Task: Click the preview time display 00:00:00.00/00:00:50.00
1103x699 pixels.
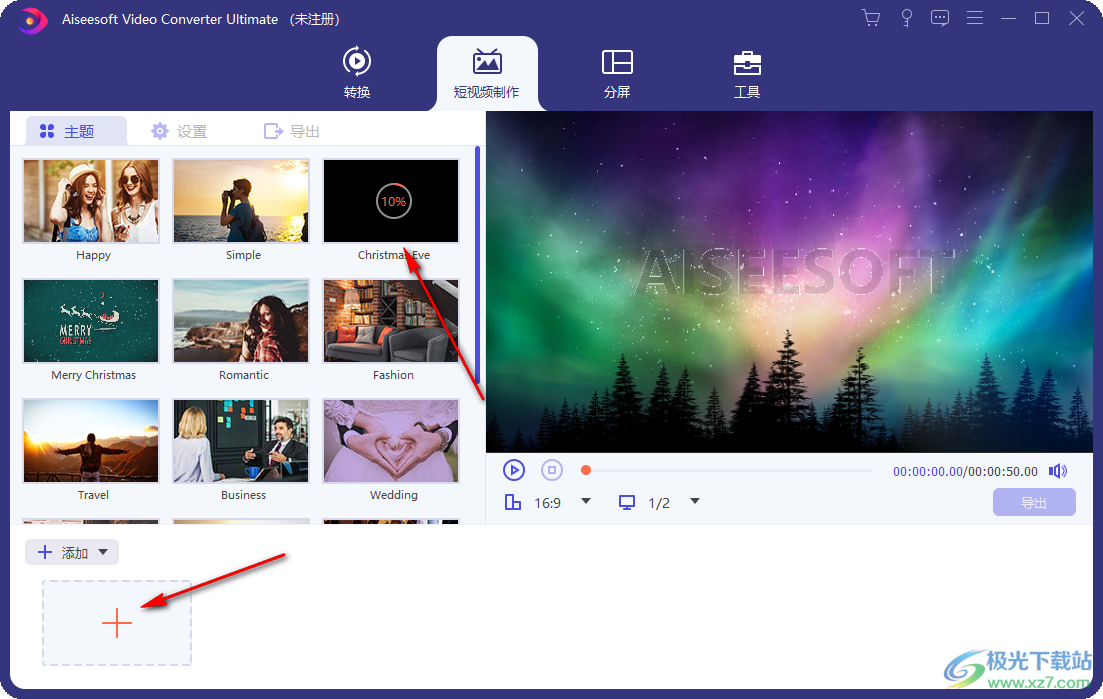Action: 965,471
